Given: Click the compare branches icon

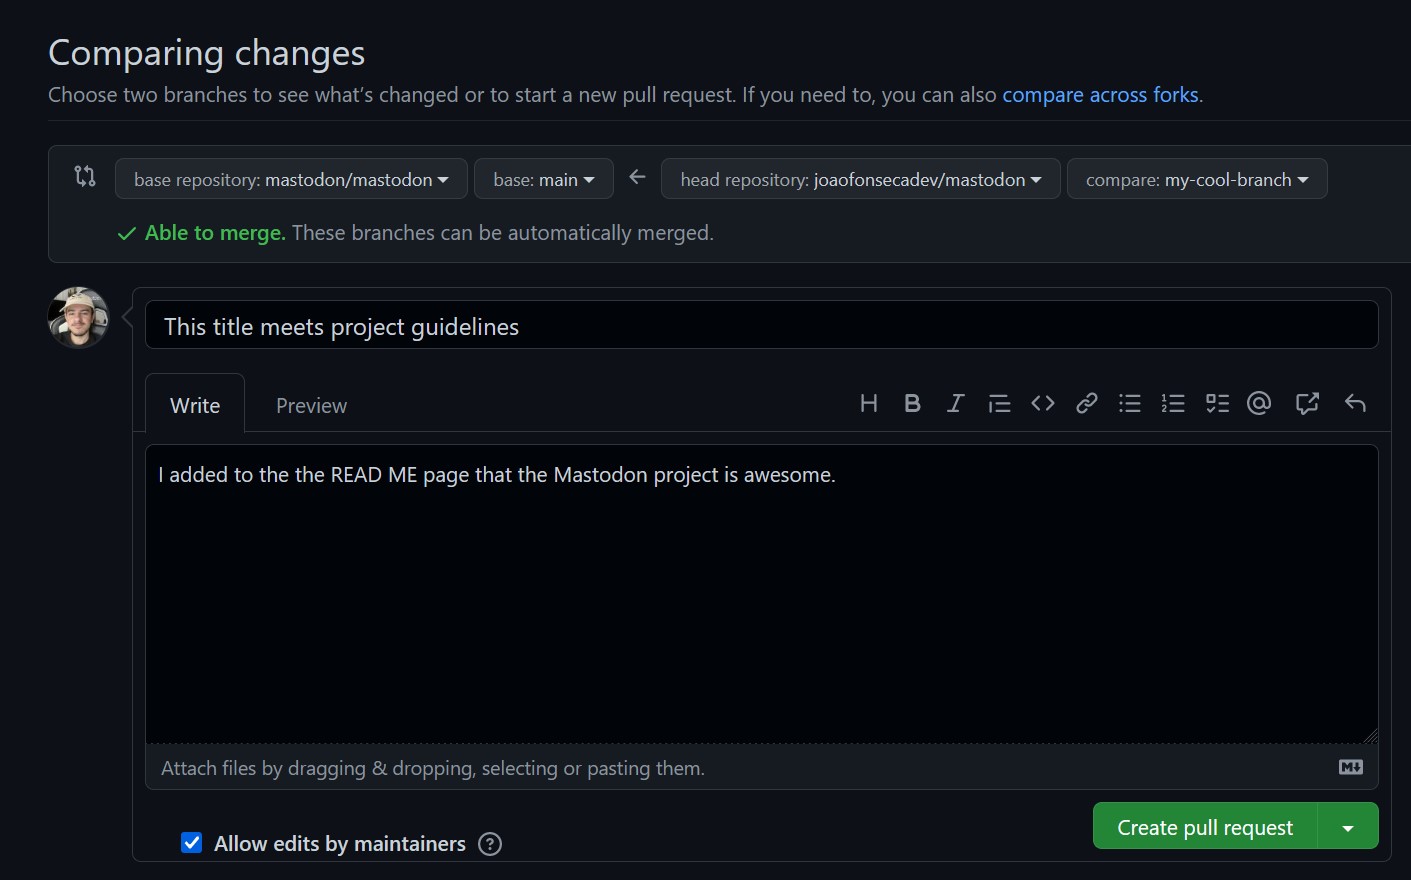Looking at the screenshot, I should pyautogui.click(x=85, y=177).
